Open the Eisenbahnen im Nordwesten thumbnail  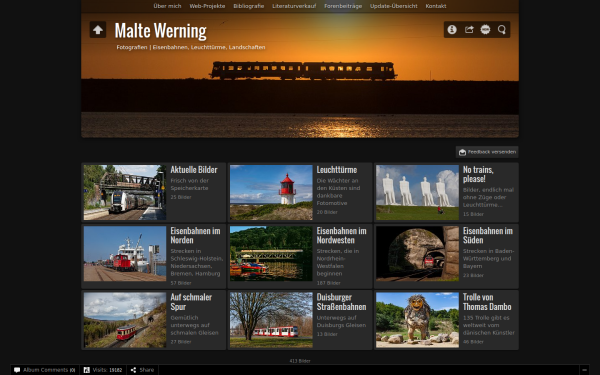[271, 254]
